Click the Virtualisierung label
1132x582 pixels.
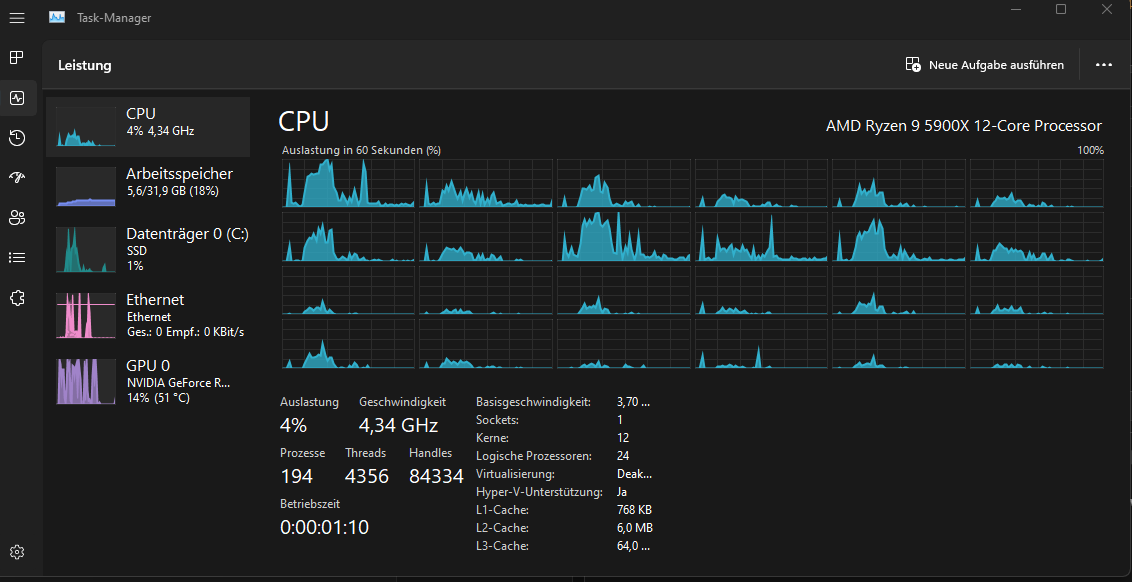pyautogui.click(x=515, y=474)
